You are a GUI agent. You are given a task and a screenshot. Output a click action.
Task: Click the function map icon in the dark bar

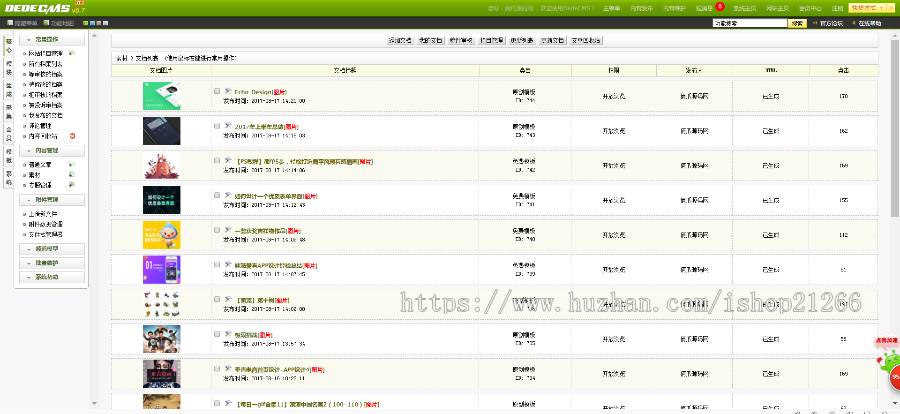click(45, 23)
